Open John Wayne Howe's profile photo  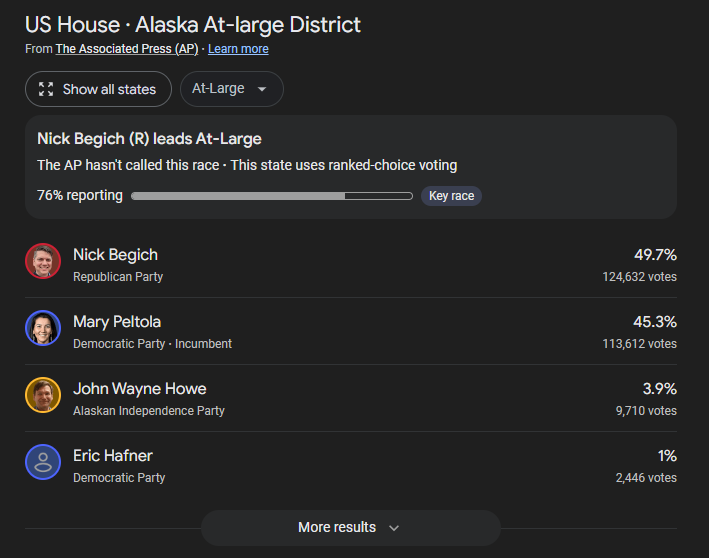click(x=43, y=395)
